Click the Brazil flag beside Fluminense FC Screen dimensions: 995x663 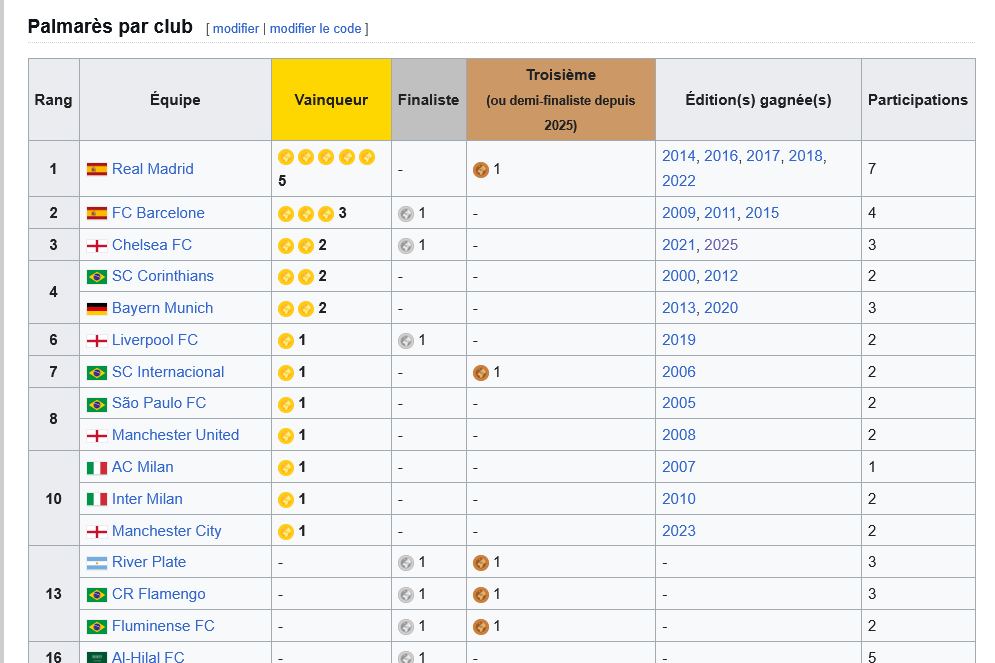[96, 627]
